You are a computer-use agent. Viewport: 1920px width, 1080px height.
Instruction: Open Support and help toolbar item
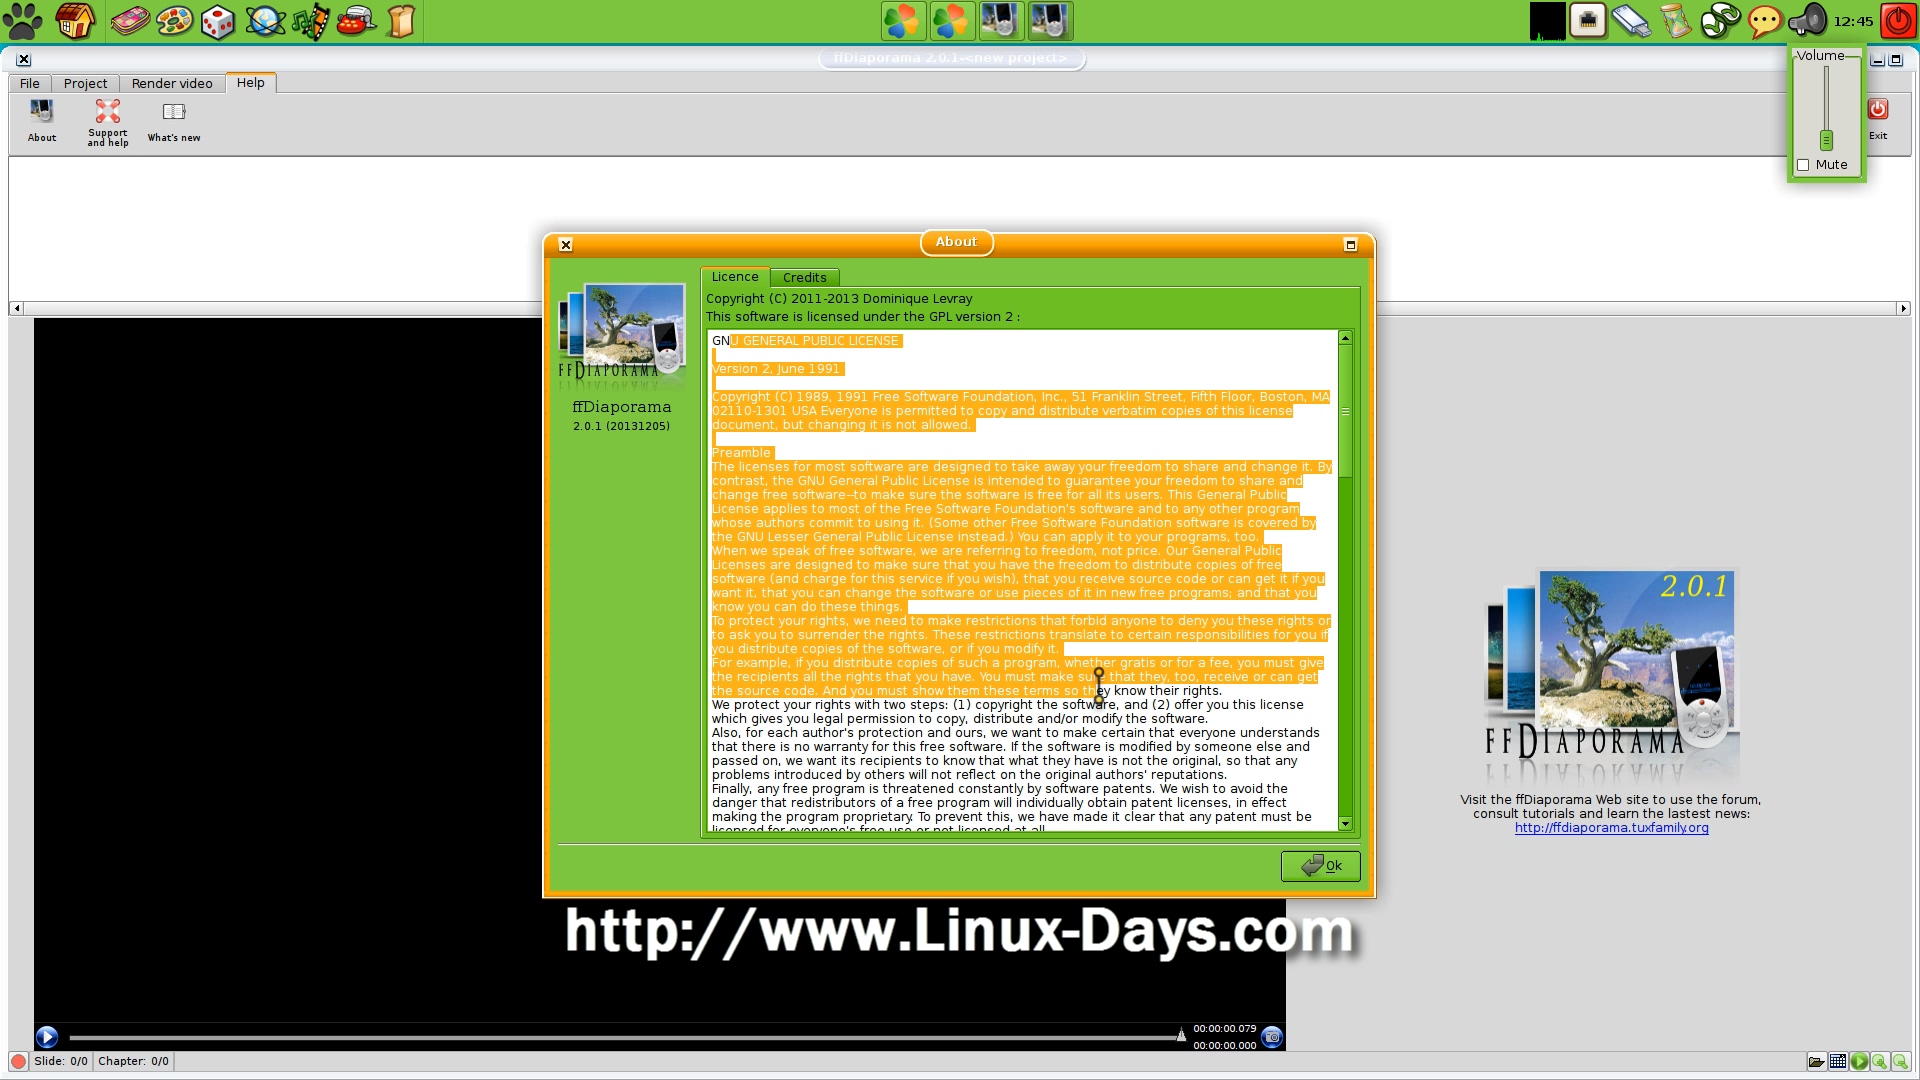click(x=108, y=122)
